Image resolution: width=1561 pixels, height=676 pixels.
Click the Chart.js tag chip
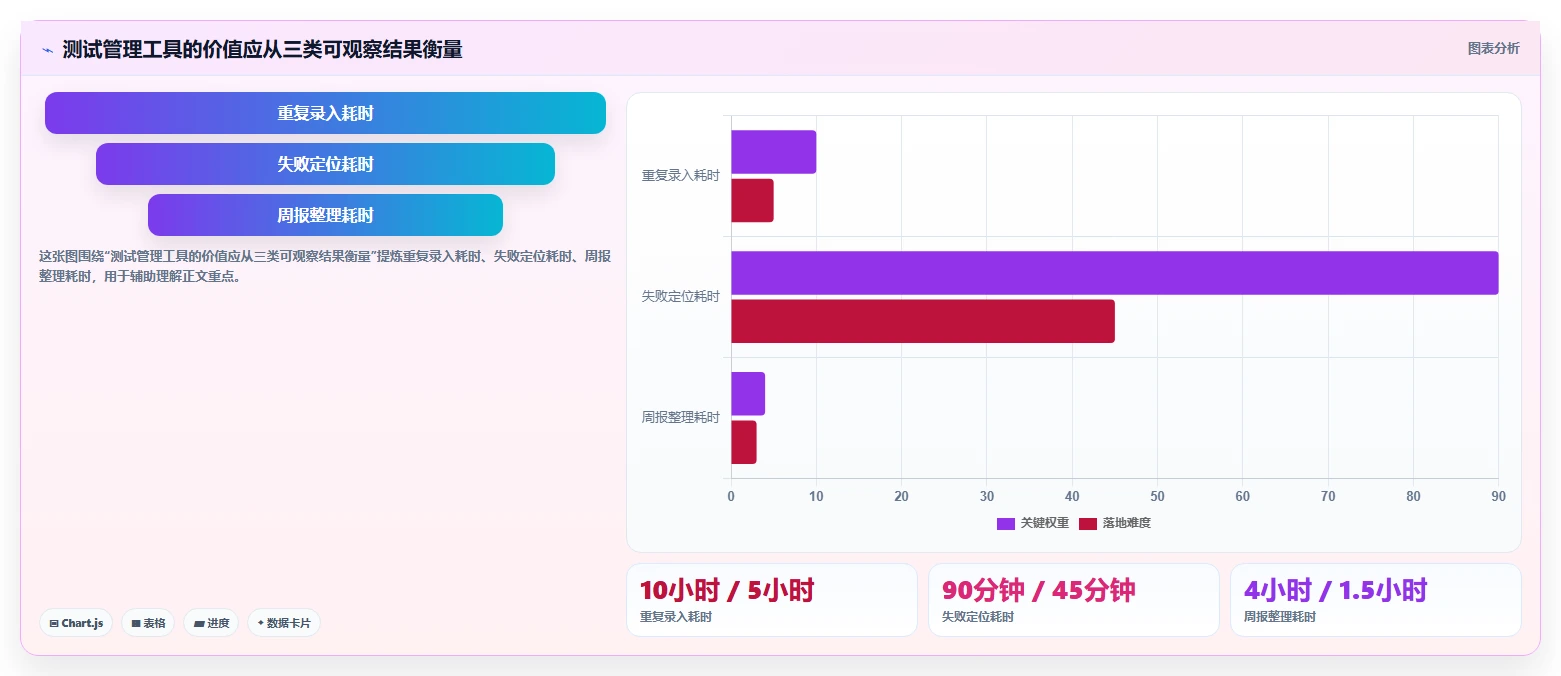click(x=76, y=623)
